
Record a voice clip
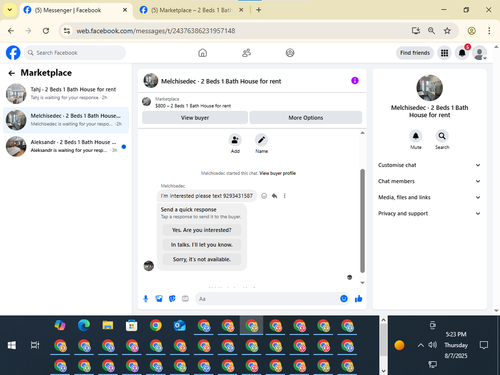(146, 299)
